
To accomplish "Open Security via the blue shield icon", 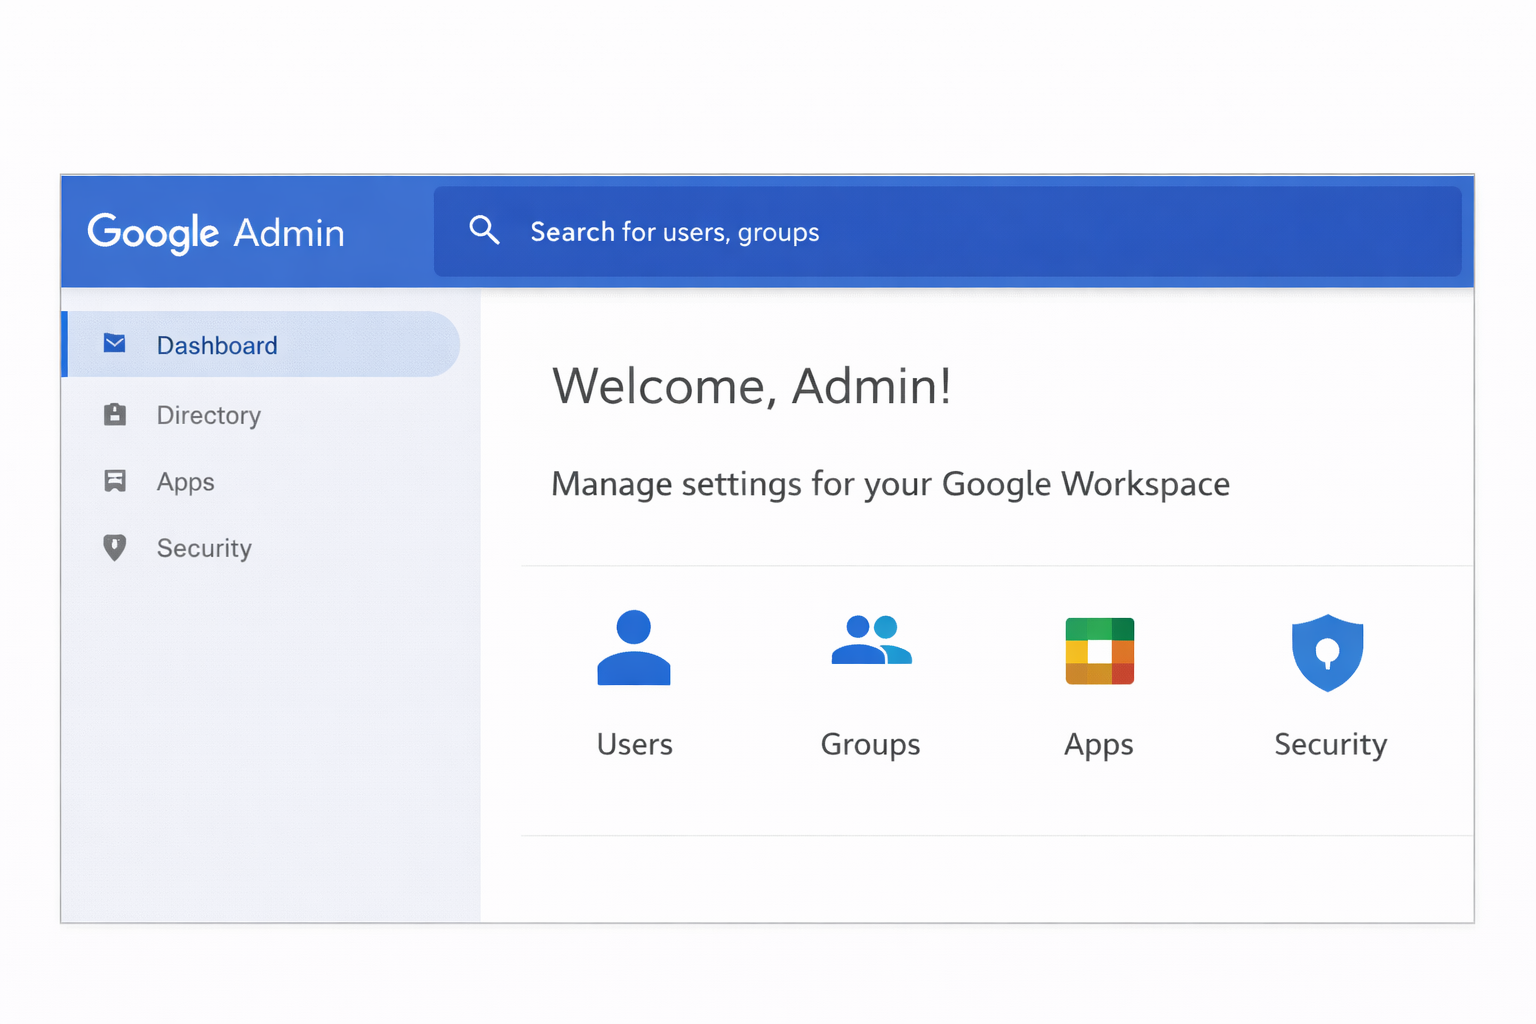I will [x=1327, y=652].
